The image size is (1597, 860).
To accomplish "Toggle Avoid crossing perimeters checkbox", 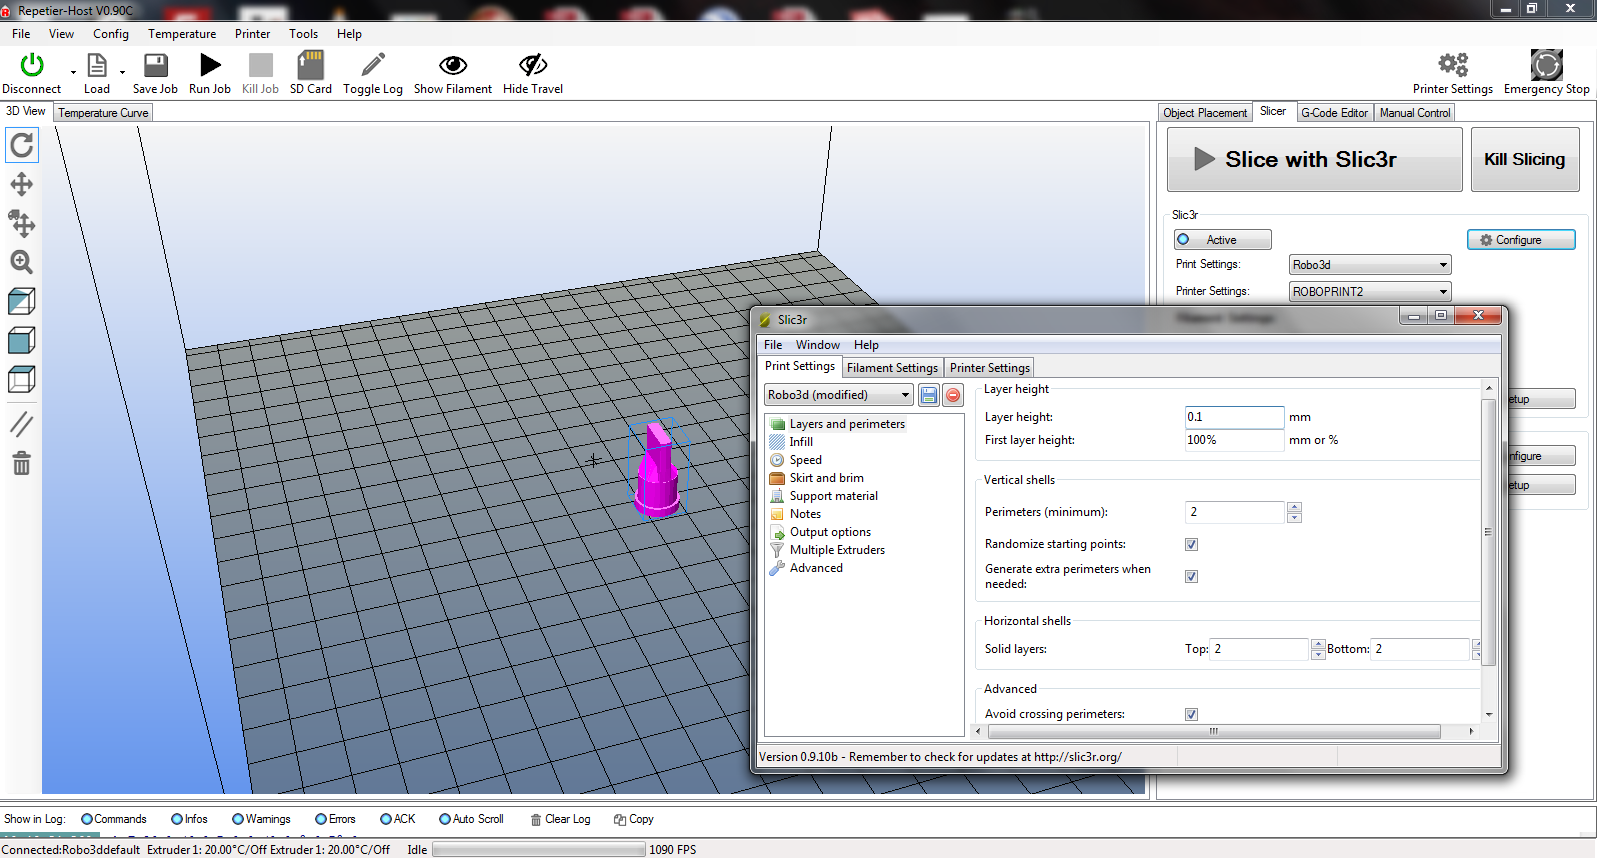I will pos(1191,714).
